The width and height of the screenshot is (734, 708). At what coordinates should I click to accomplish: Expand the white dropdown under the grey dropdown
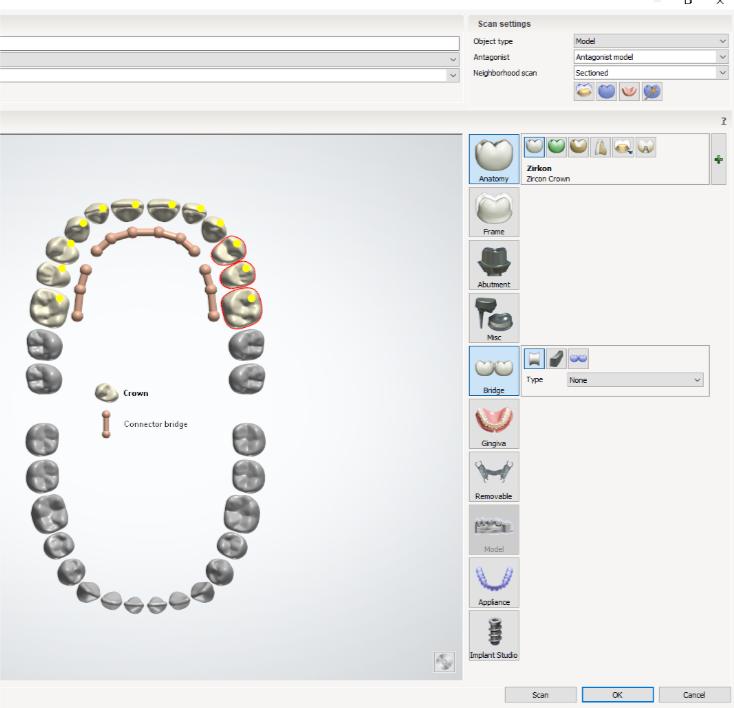[229, 75]
